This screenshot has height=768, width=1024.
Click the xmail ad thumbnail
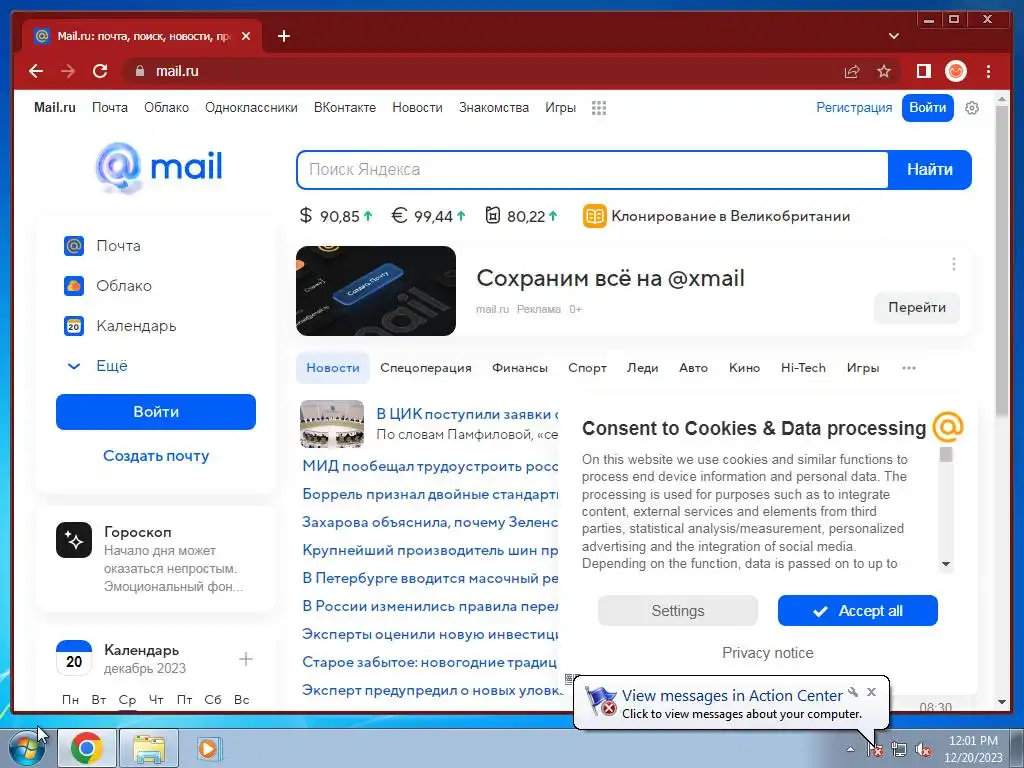(376, 291)
